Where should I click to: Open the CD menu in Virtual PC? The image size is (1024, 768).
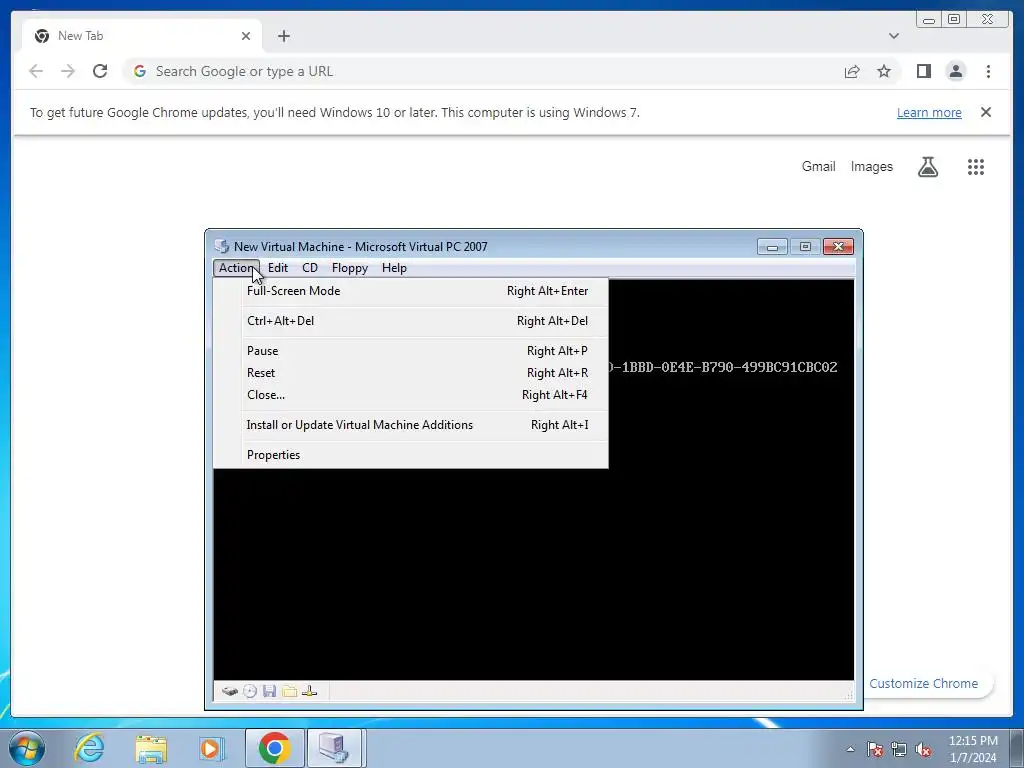click(310, 268)
